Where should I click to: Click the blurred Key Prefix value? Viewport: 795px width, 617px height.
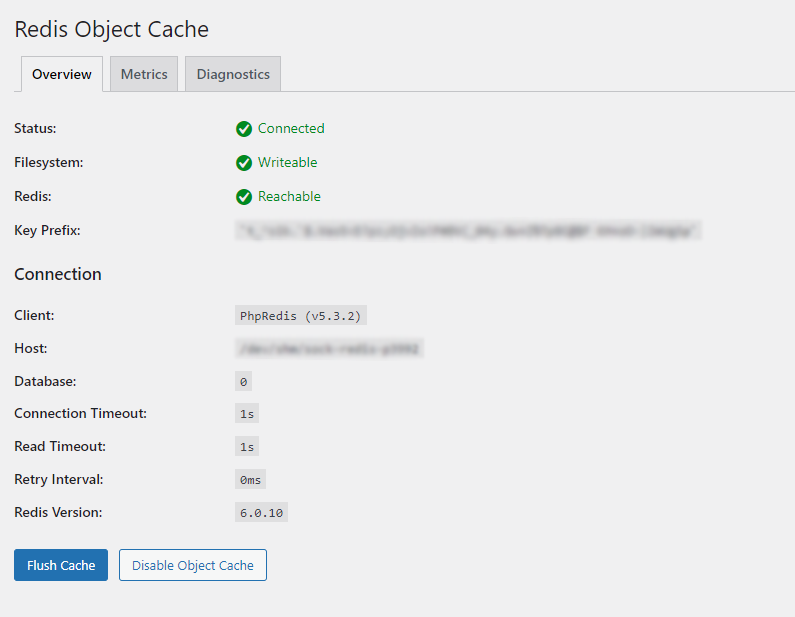(x=468, y=231)
